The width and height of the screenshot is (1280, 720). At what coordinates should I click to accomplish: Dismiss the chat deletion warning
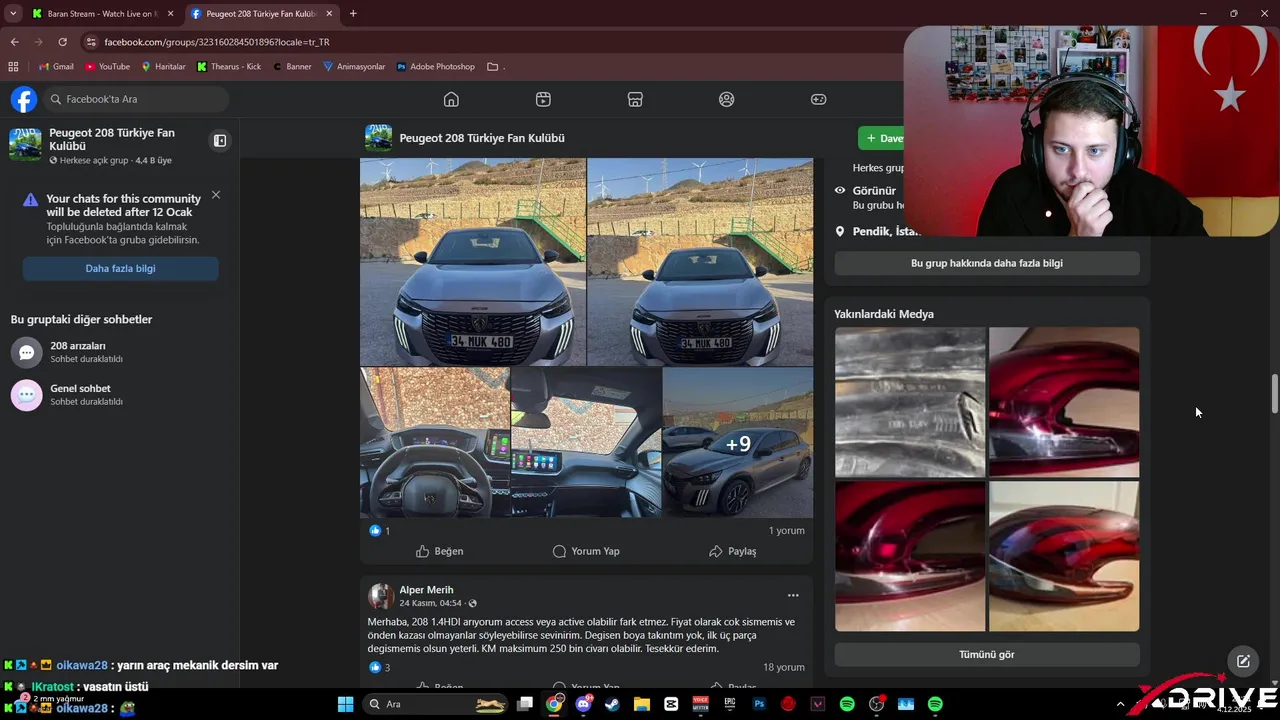216,195
